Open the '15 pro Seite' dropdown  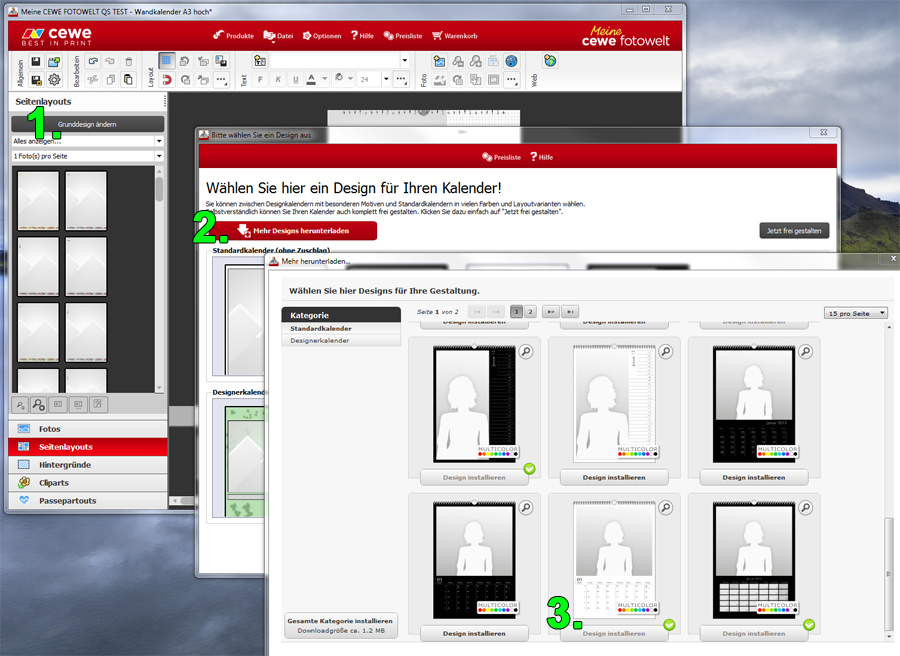coord(856,313)
